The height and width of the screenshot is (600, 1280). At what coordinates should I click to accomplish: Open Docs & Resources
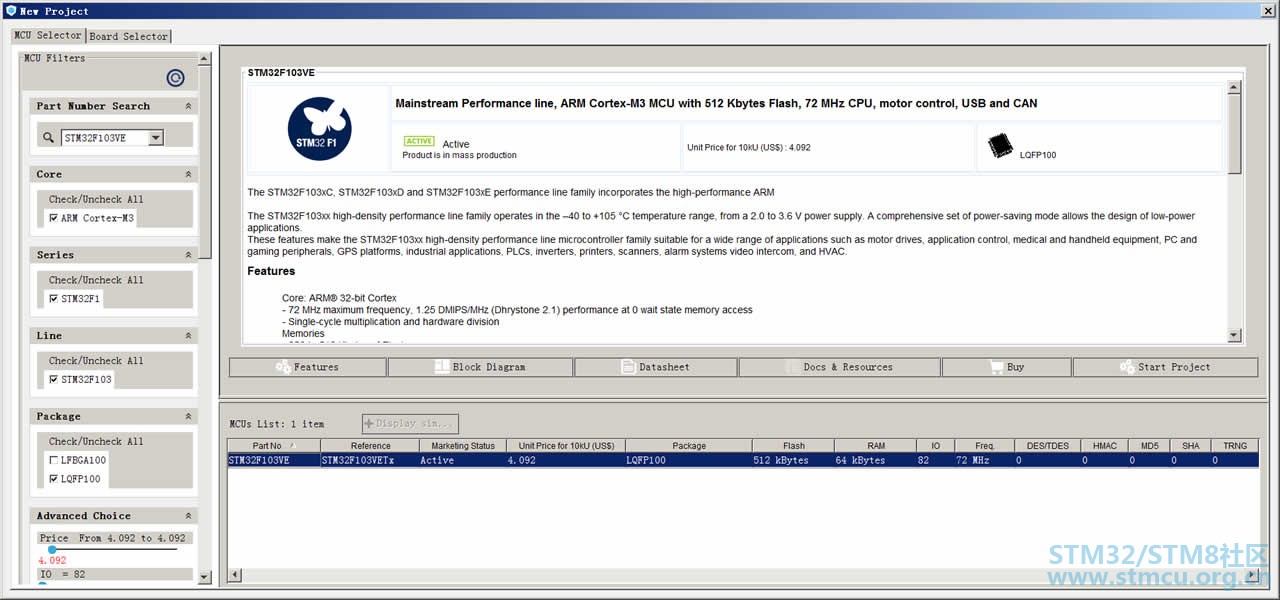[x=840, y=367]
